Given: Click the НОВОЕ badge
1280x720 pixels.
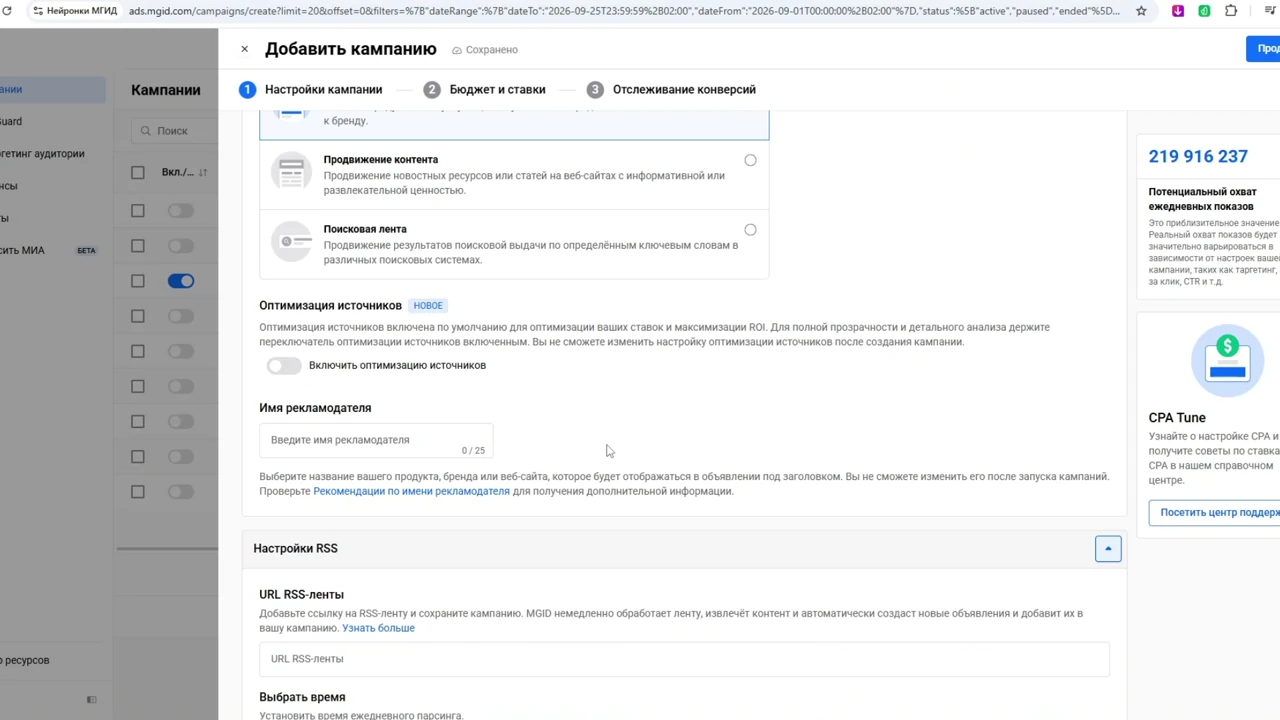Looking at the screenshot, I should click(x=428, y=306).
